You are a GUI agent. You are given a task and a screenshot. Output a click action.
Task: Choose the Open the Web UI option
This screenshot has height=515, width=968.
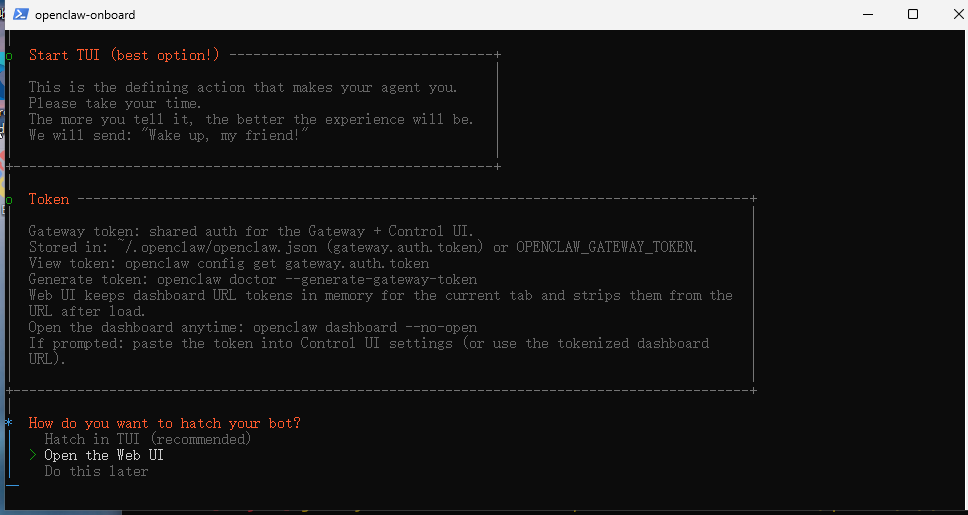(x=103, y=455)
